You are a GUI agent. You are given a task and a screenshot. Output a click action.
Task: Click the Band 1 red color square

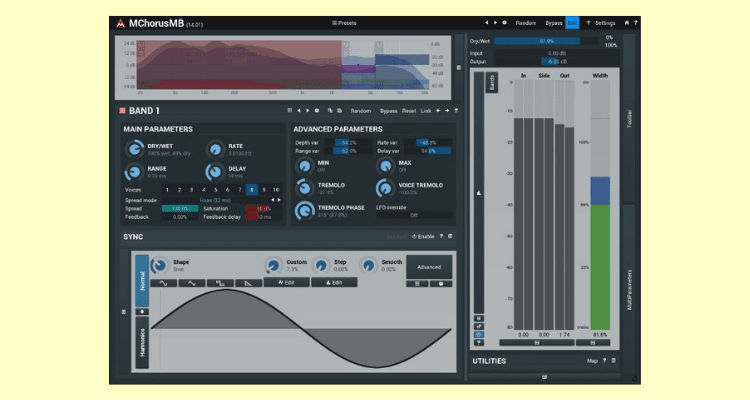(x=122, y=111)
